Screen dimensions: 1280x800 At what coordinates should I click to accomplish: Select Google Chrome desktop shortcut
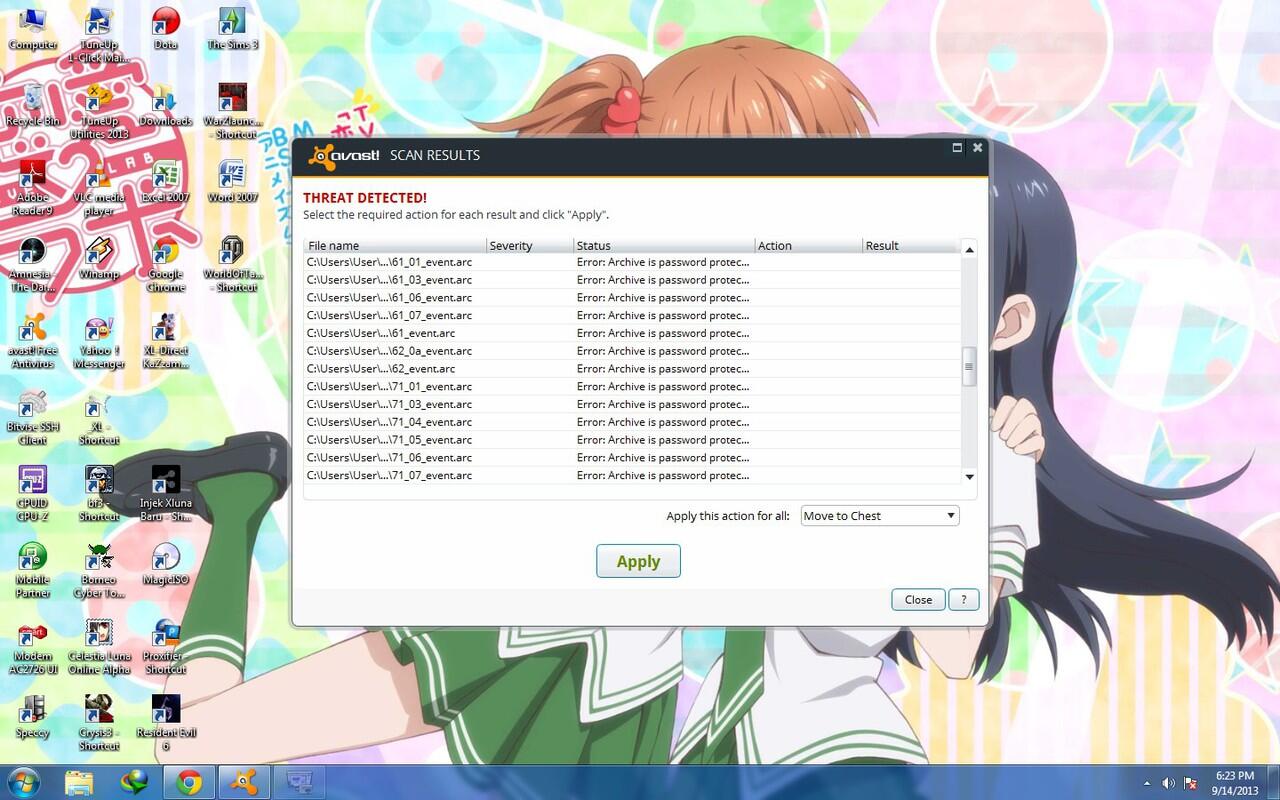(166, 263)
